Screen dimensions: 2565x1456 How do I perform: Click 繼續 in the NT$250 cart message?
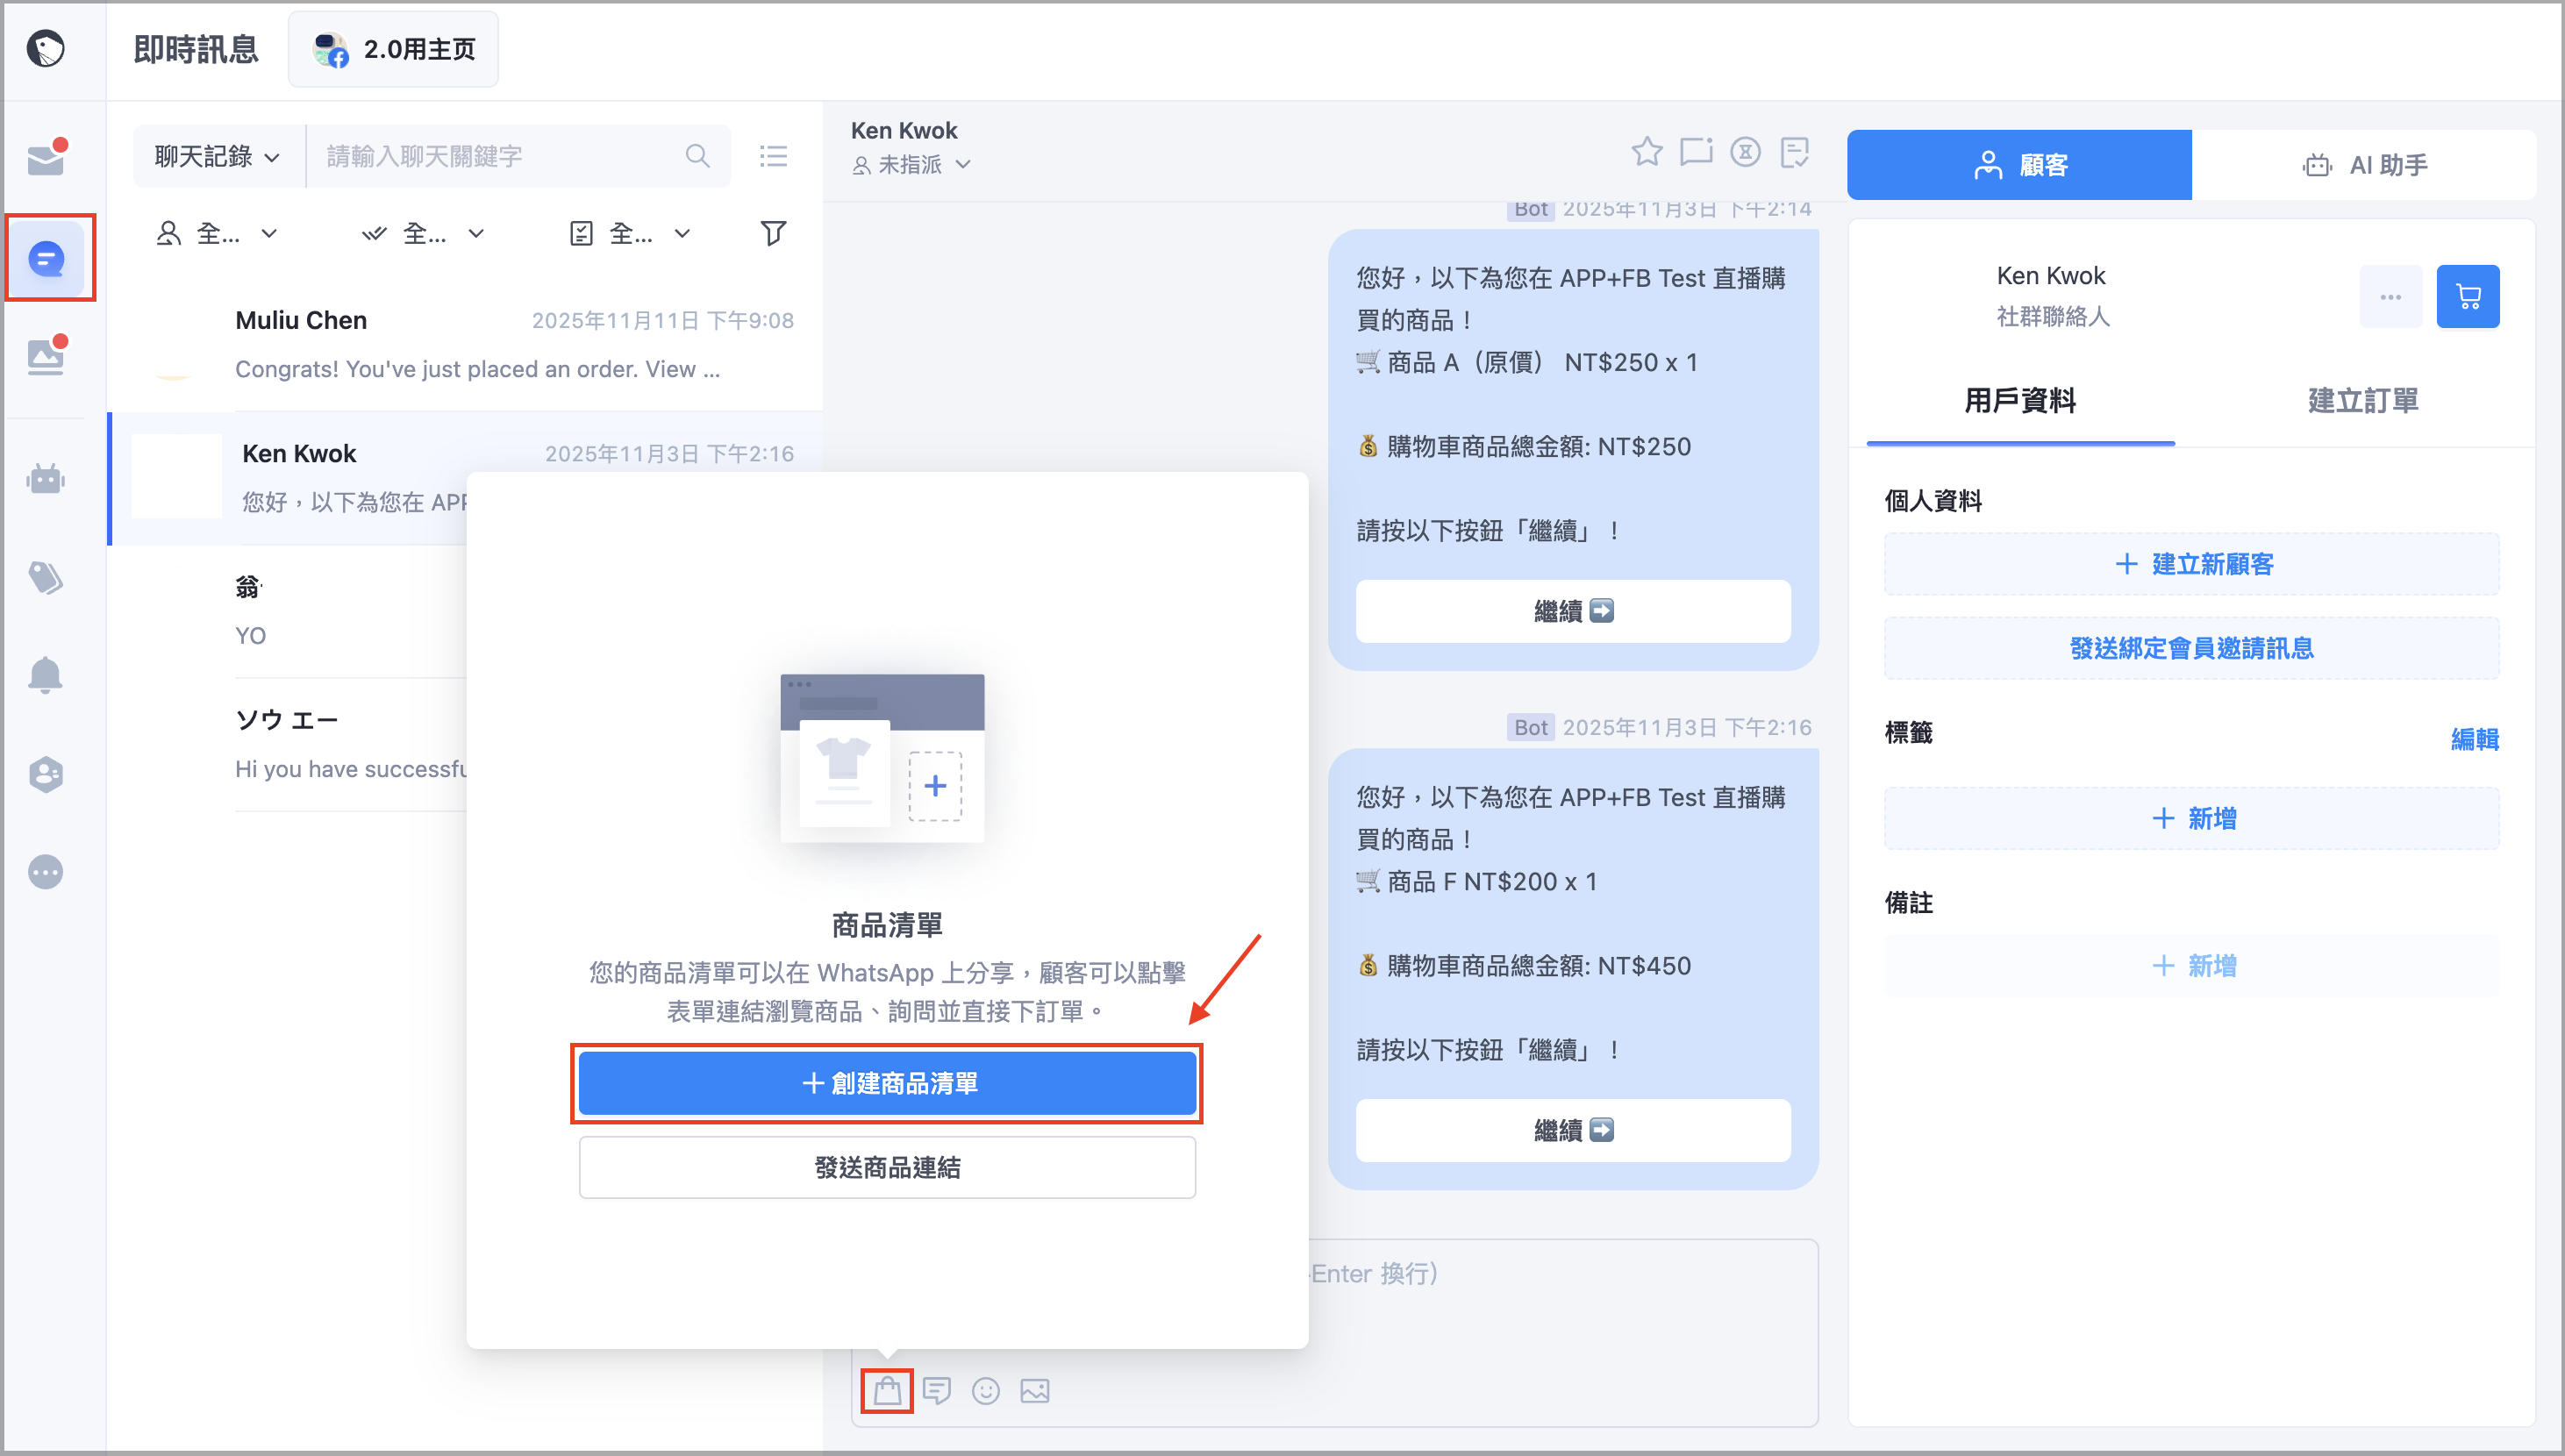click(x=1573, y=611)
